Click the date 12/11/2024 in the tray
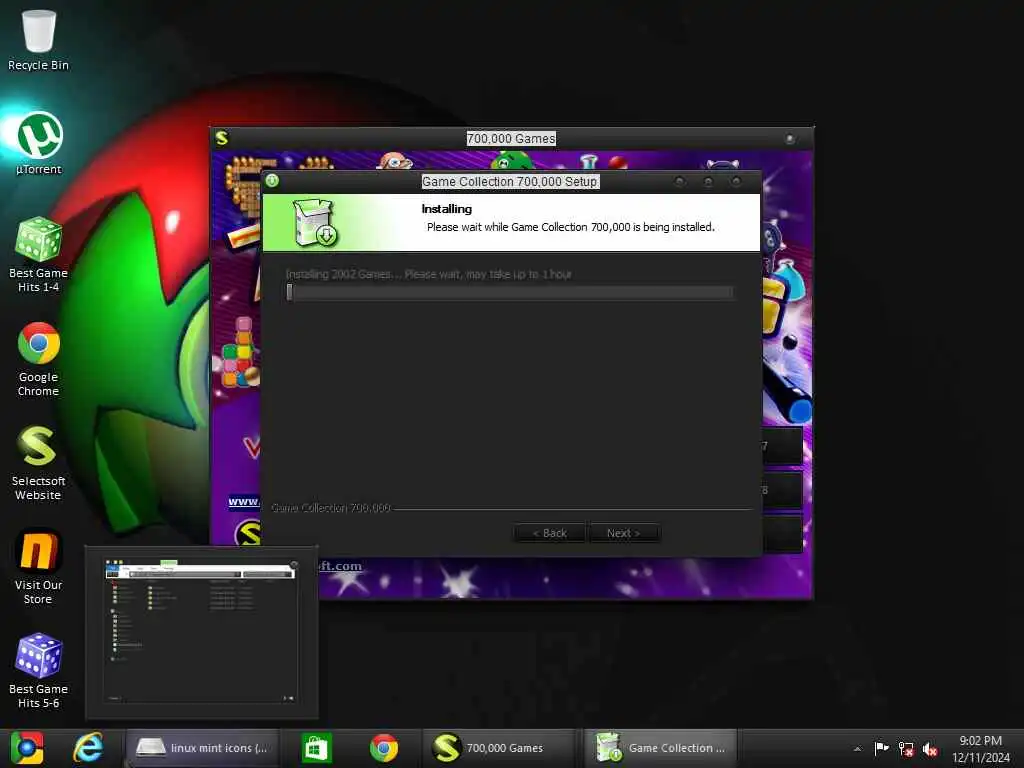This screenshot has width=1024, height=768. [980, 758]
